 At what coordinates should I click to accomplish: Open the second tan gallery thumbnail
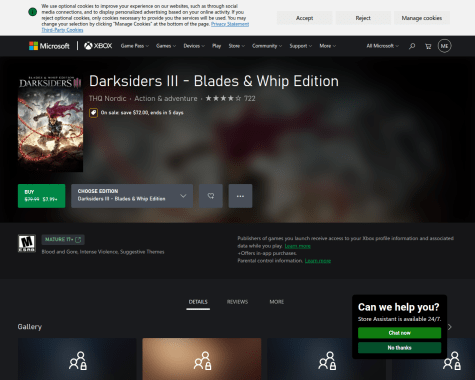coord(202,359)
